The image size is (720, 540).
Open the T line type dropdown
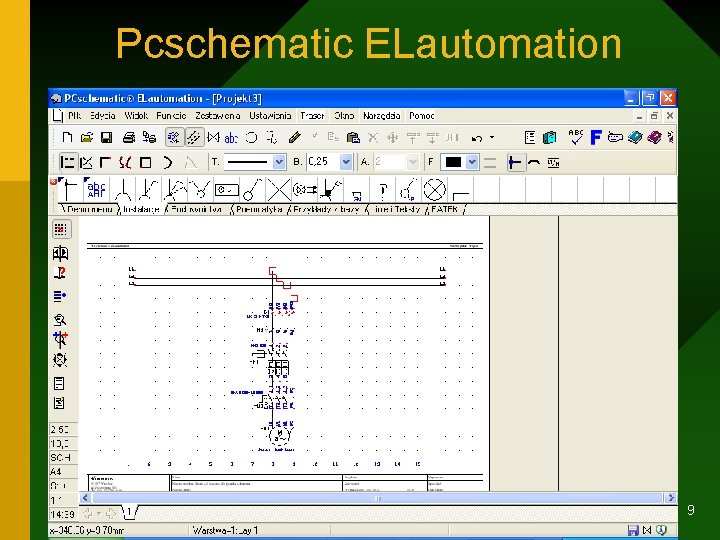279,162
